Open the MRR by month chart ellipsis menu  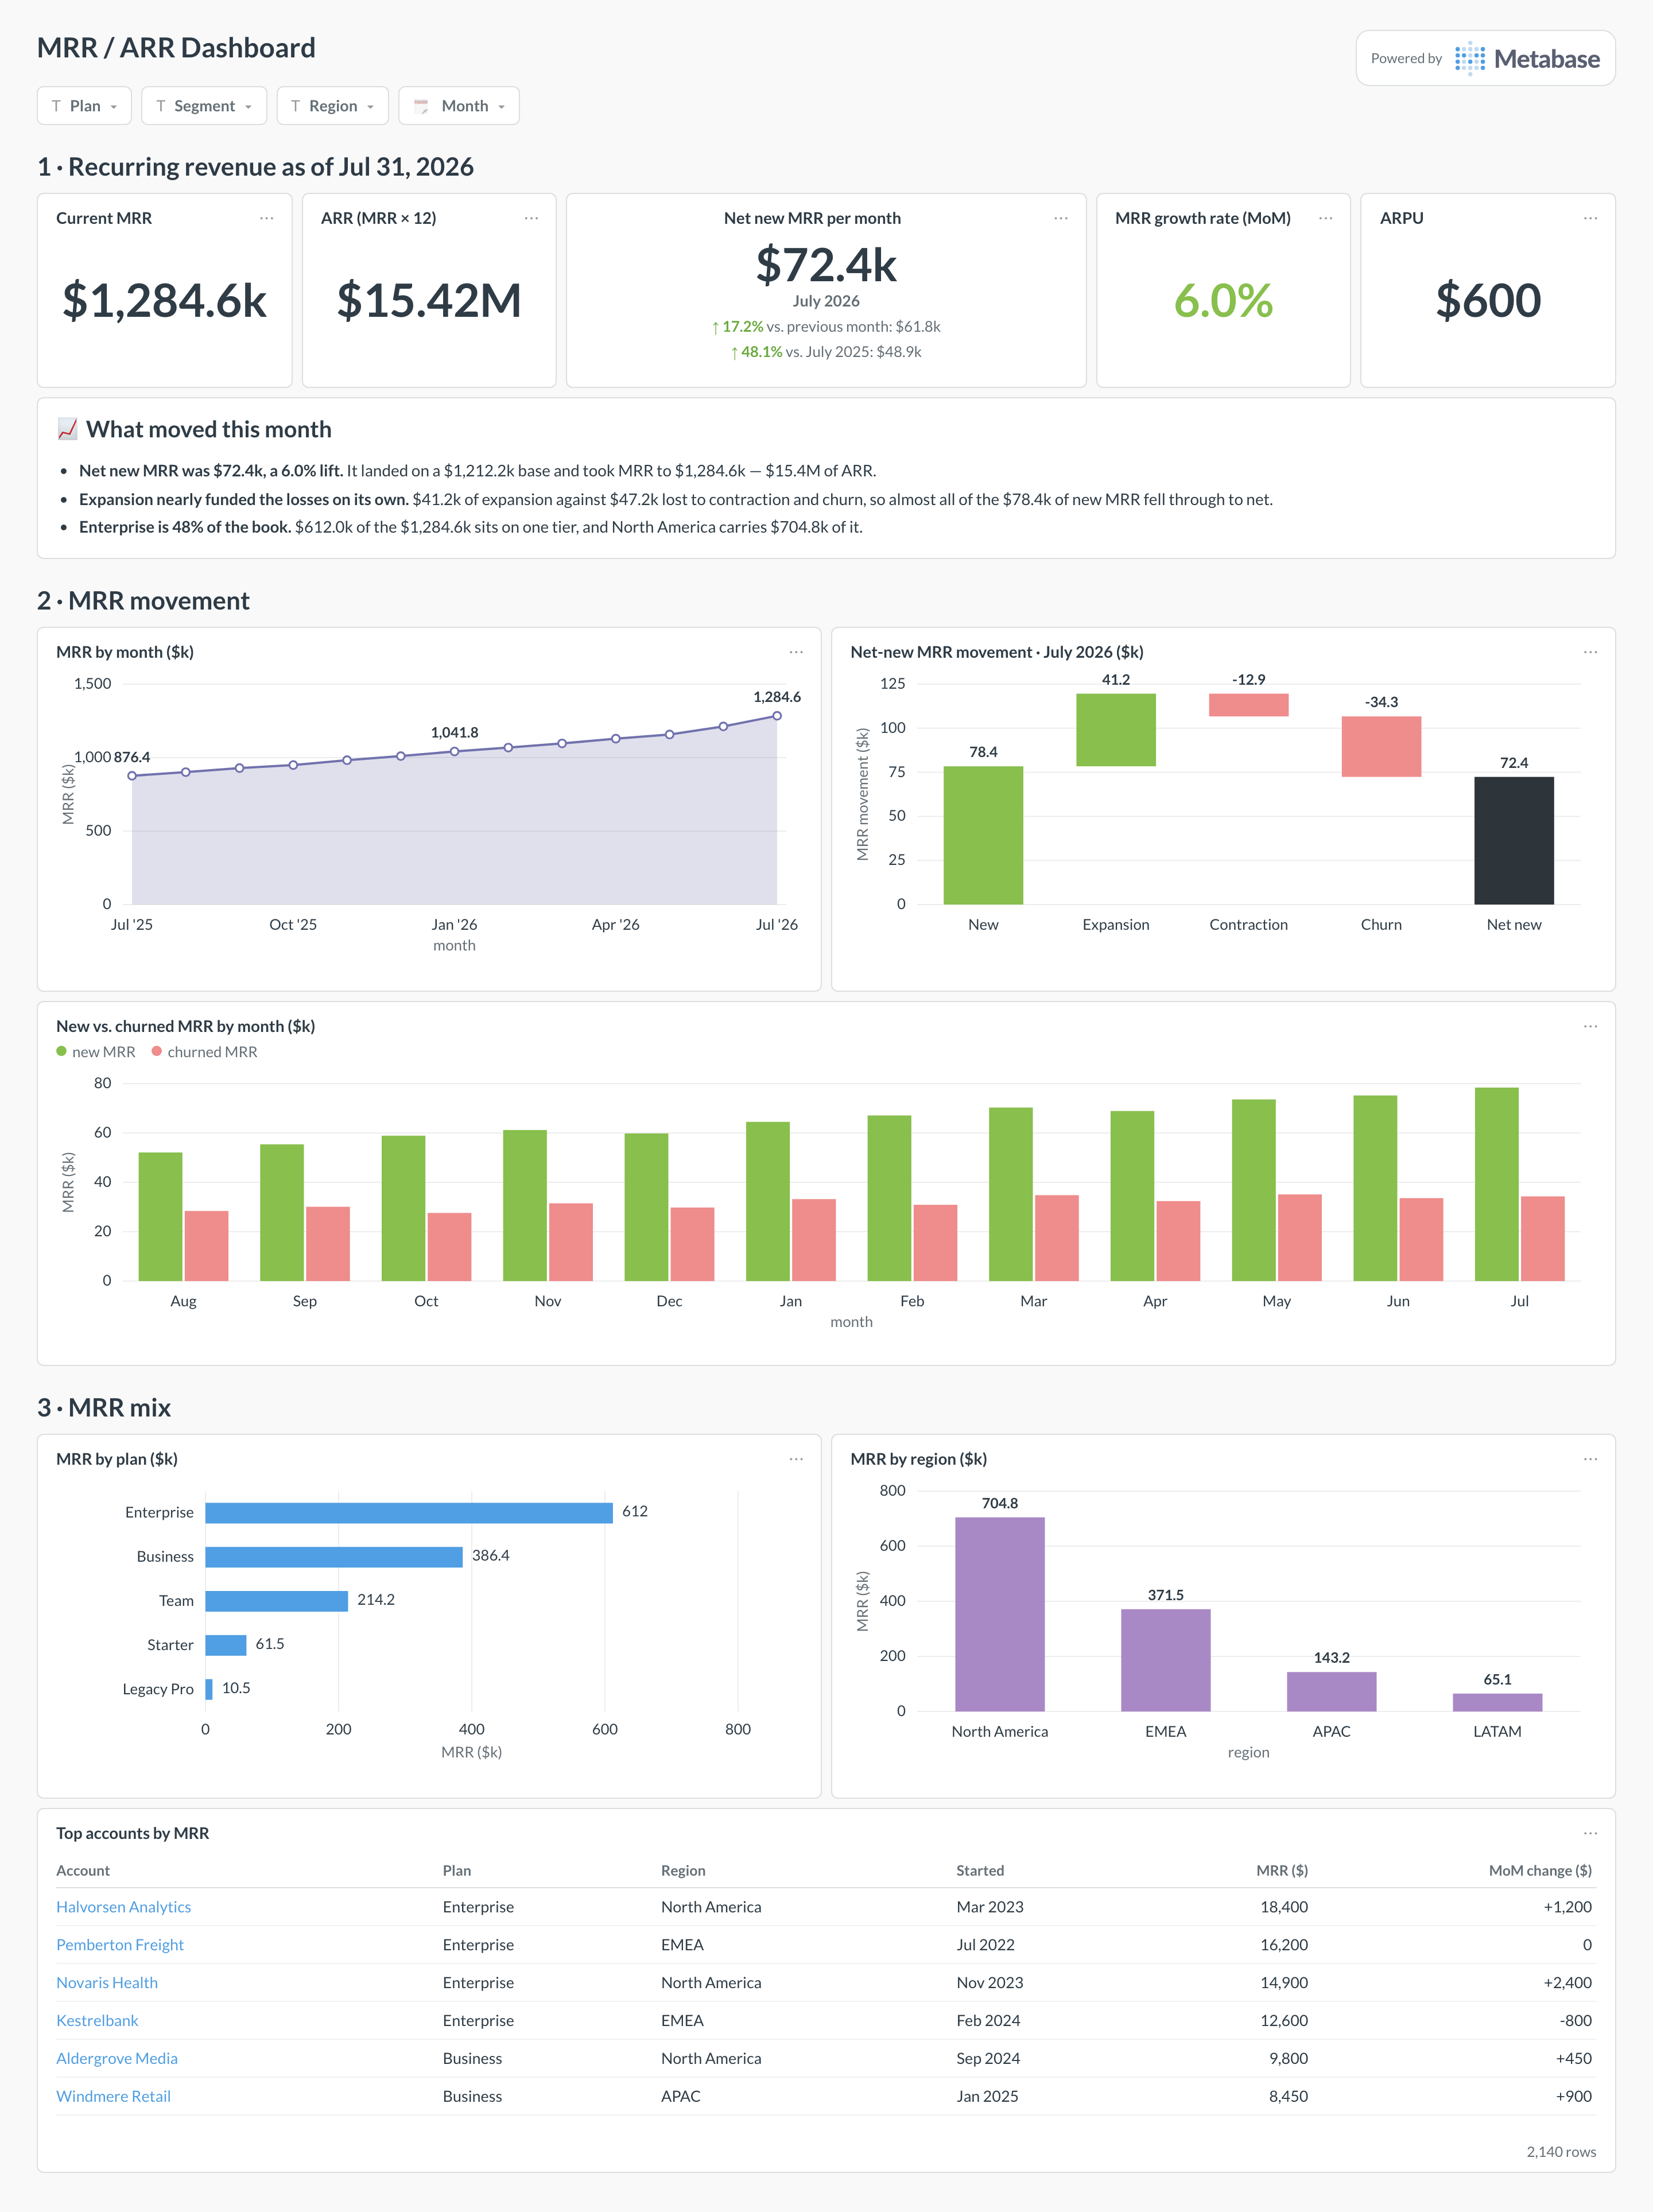point(796,652)
